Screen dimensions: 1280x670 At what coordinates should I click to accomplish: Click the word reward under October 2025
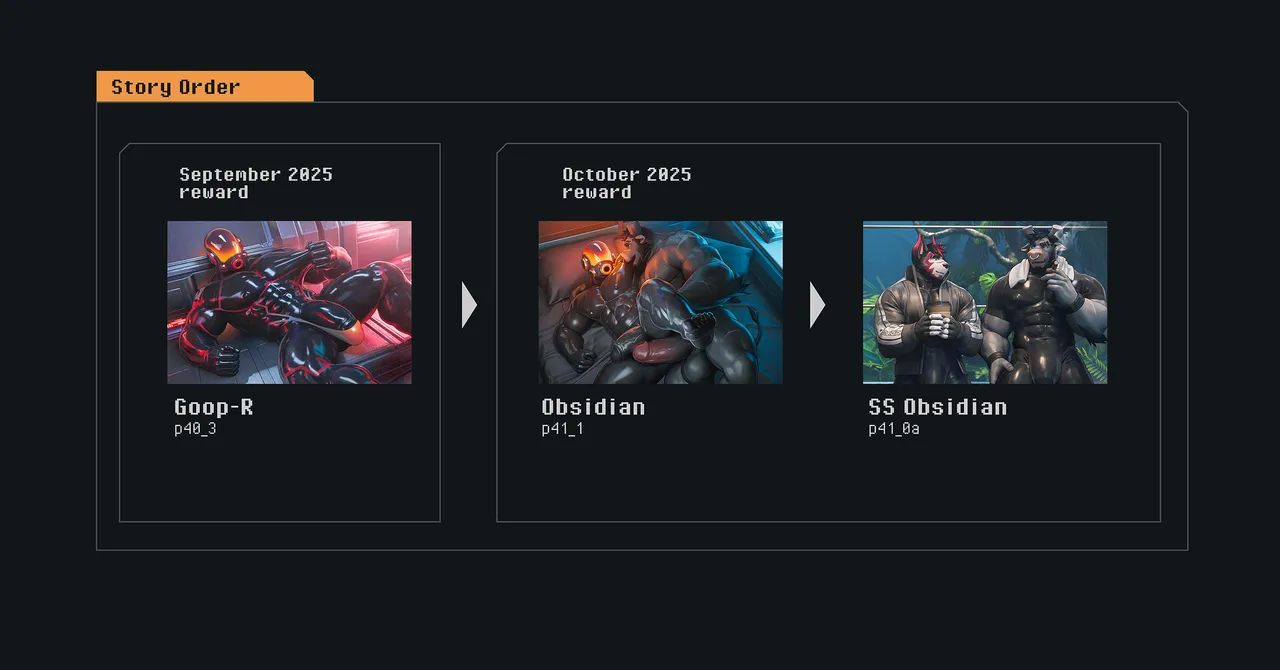click(x=597, y=192)
